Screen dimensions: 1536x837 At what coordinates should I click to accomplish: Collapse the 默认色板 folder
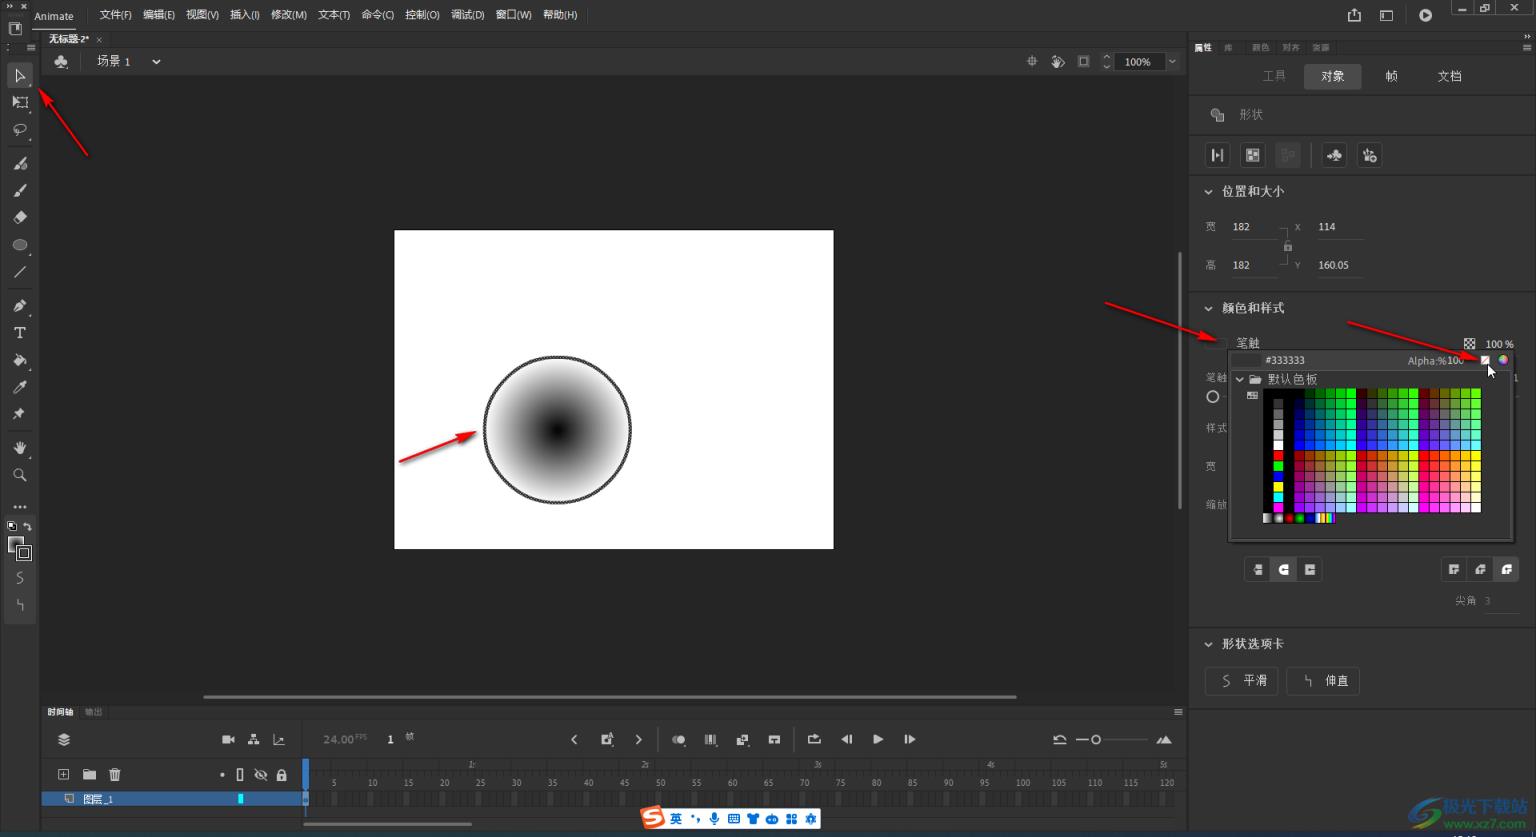1240,380
